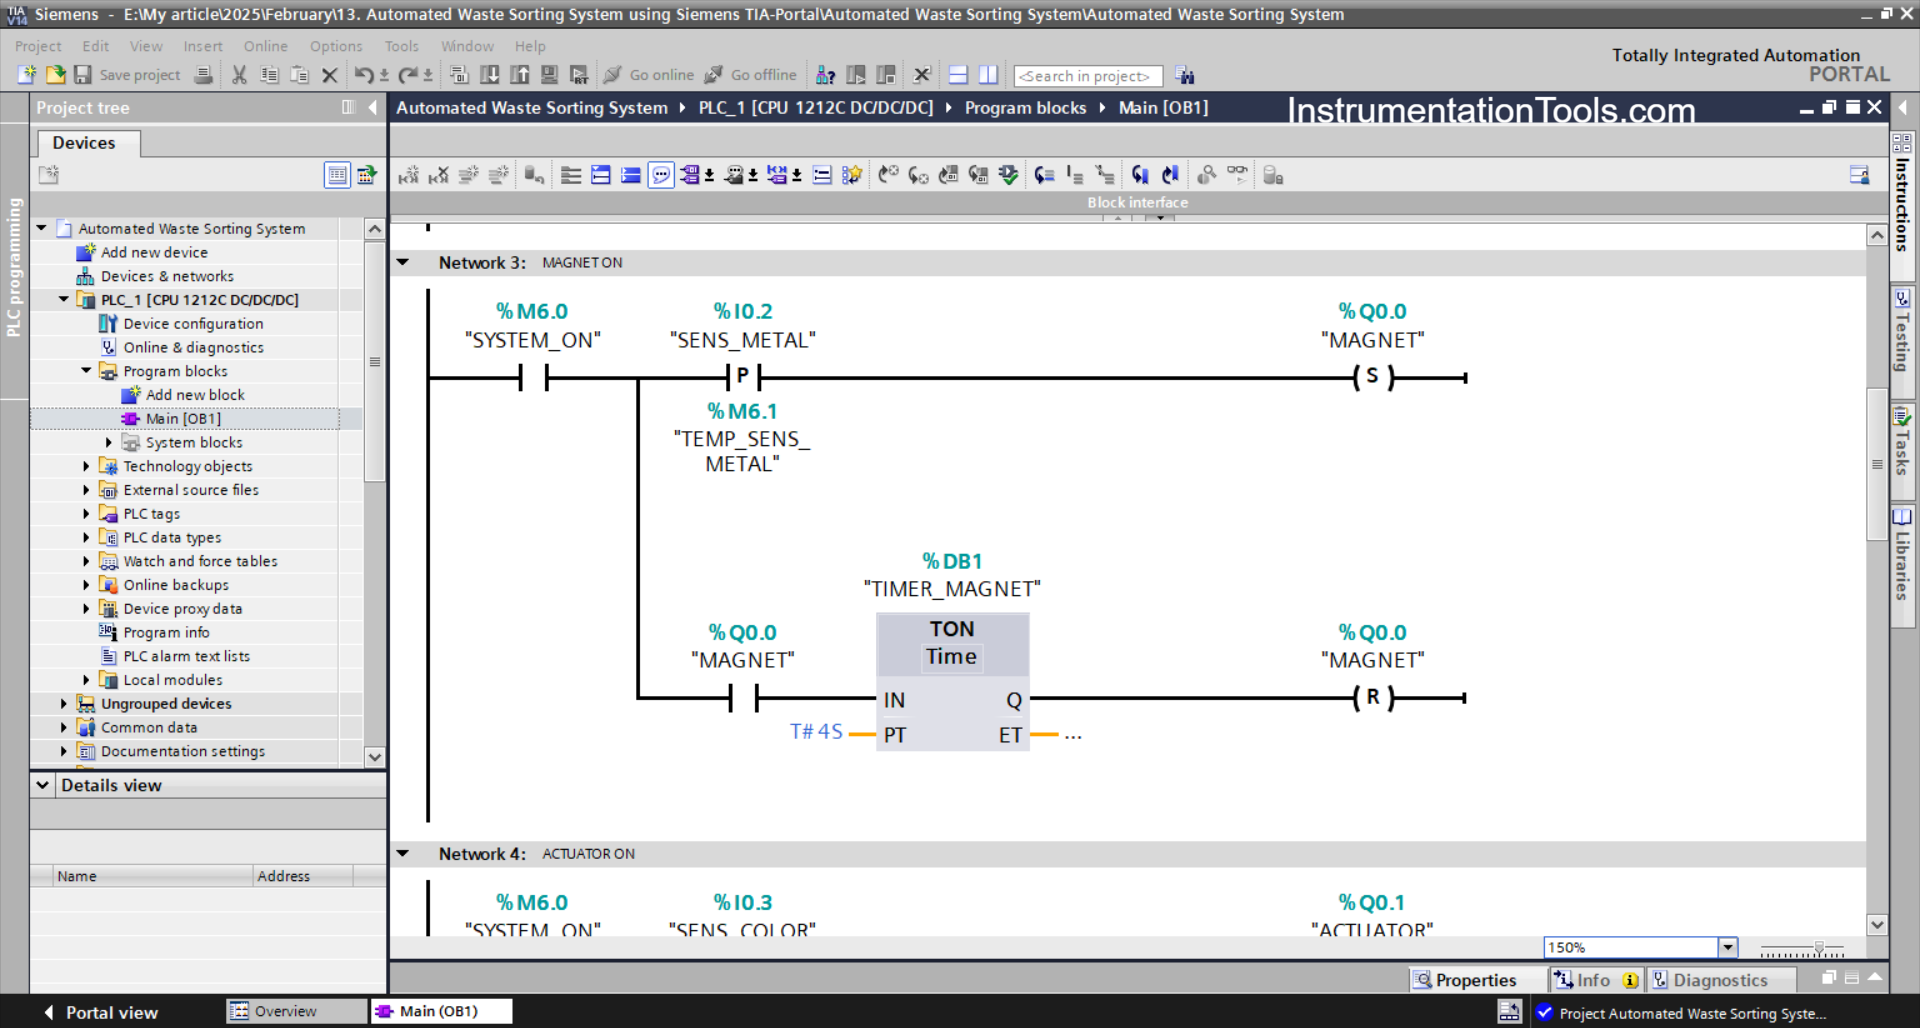
Task: Toggle Show favorites star icon in editor
Action: pyautogui.click(x=852, y=175)
